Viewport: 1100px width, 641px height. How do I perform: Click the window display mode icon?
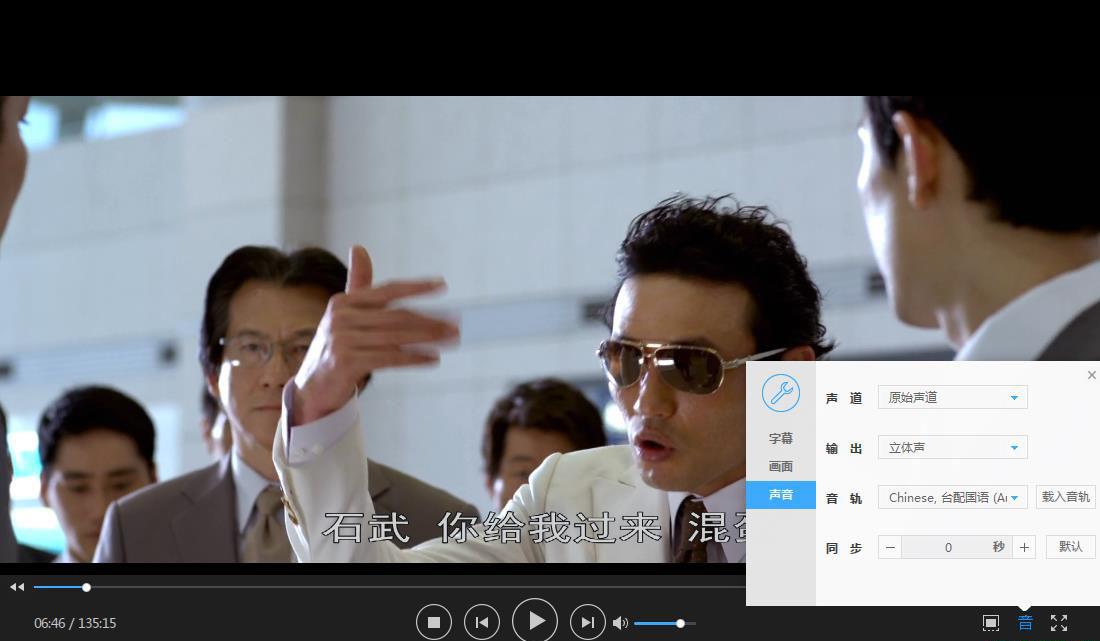pos(991,623)
